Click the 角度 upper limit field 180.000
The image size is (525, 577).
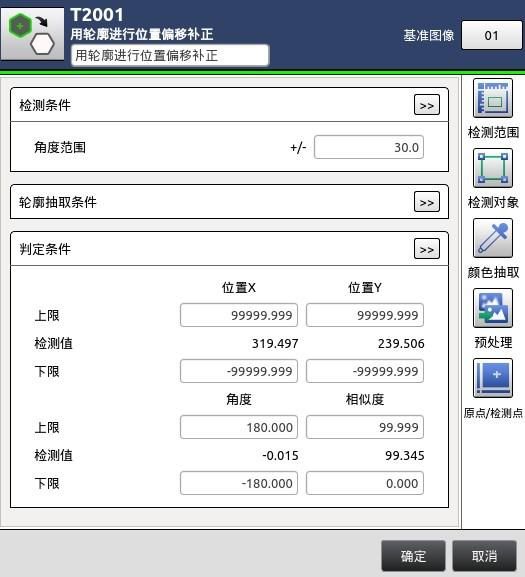coord(239,427)
